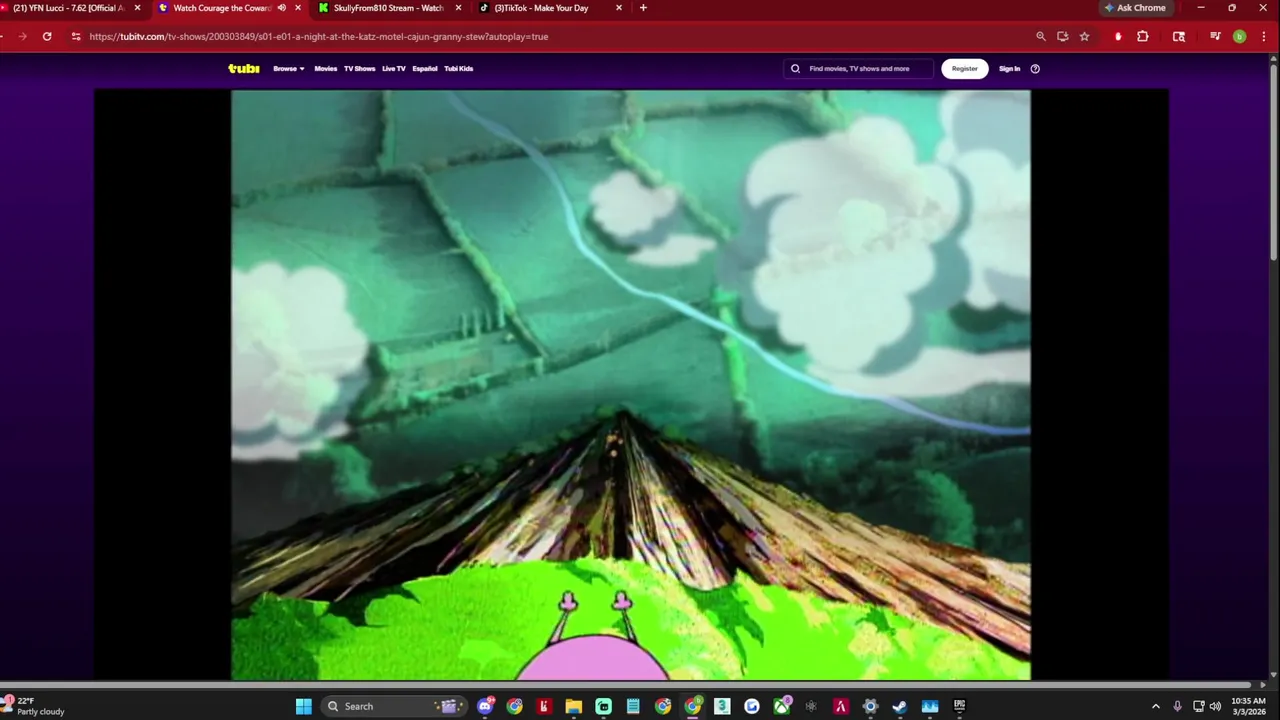Focus the Find movies, TV shows search box
The height and width of the screenshot is (720, 1280).
click(859, 69)
